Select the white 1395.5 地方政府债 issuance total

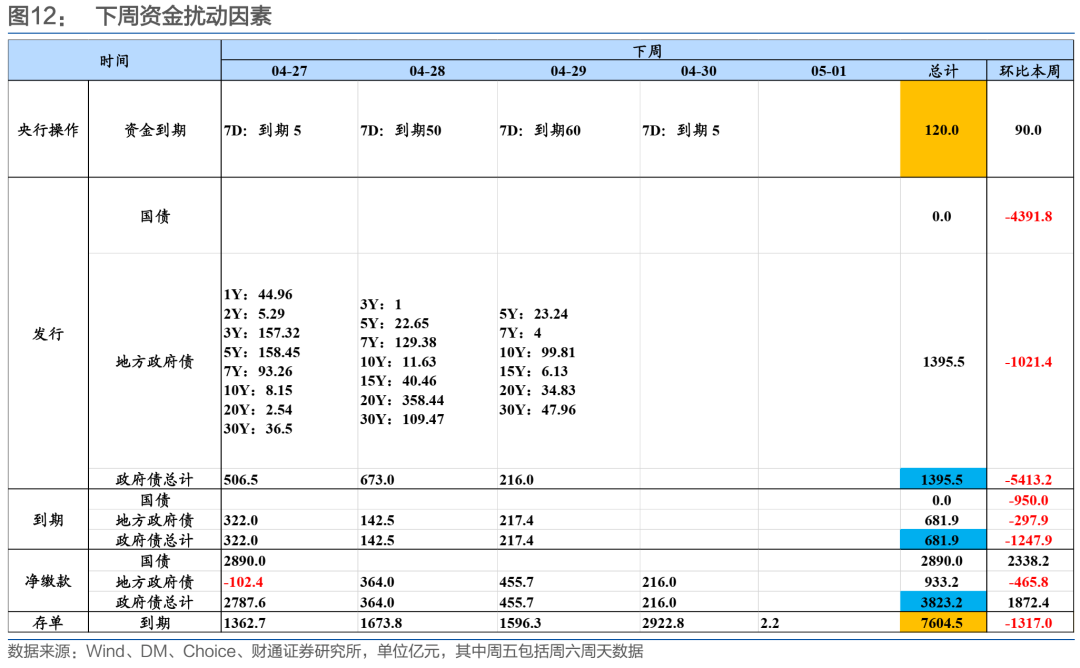(943, 362)
